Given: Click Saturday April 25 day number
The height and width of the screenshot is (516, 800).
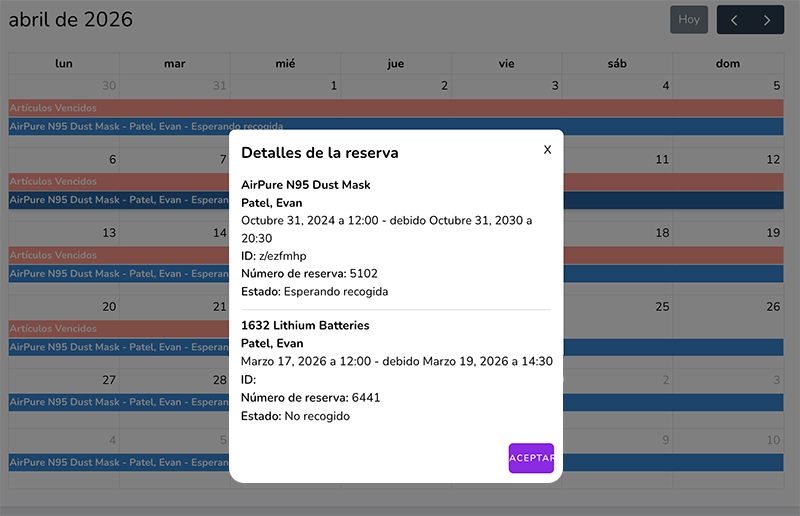Looking at the screenshot, I should click(661, 307).
